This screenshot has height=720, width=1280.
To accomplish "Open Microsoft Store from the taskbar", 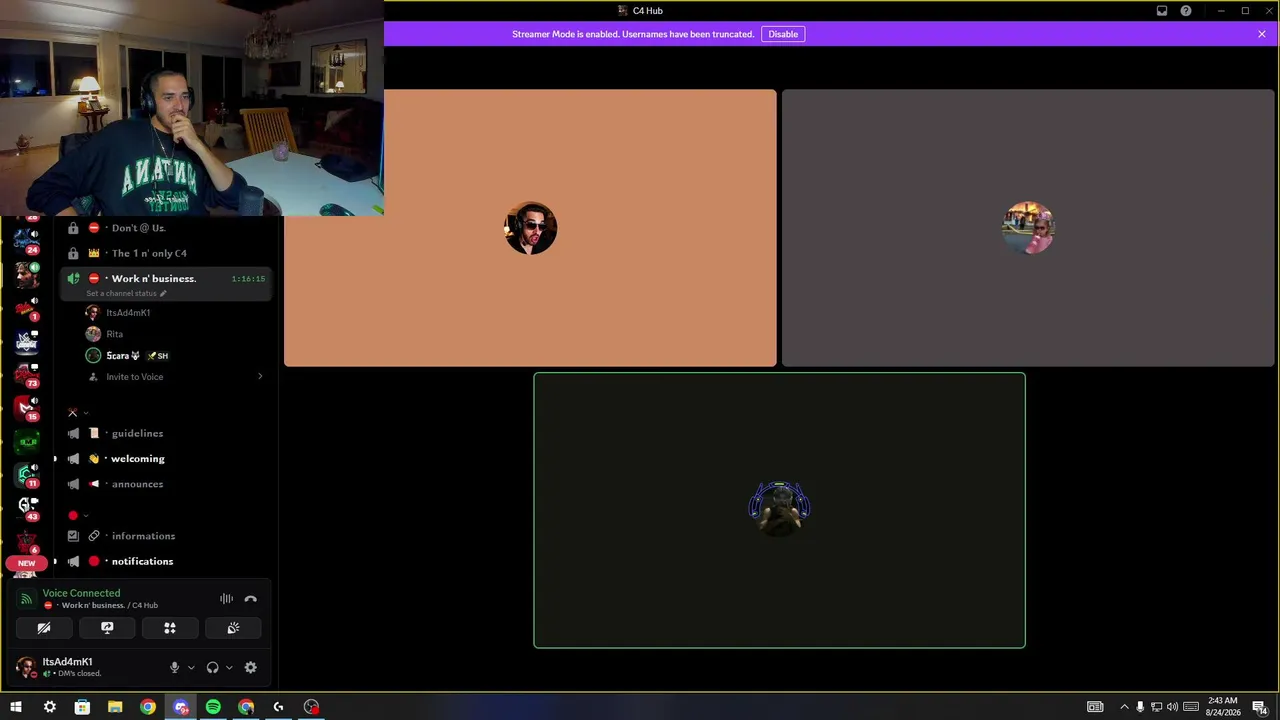I will (82, 707).
